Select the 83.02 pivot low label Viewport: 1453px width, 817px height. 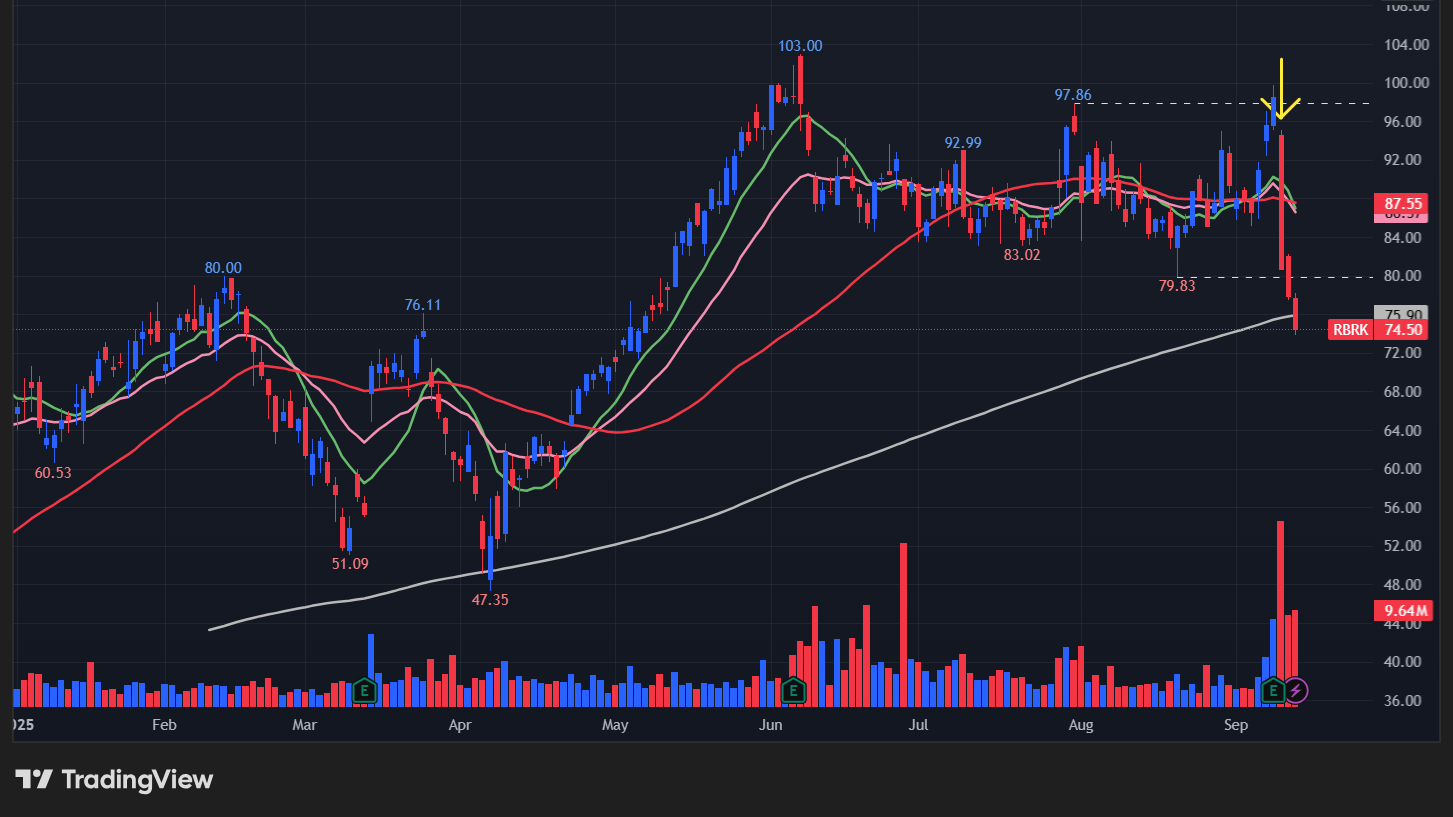(1022, 255)
